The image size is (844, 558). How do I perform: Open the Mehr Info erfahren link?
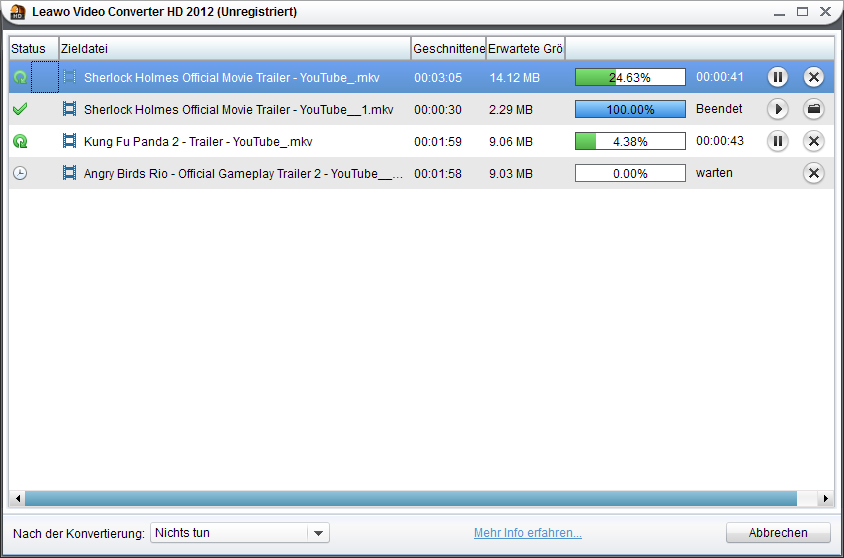528,533
